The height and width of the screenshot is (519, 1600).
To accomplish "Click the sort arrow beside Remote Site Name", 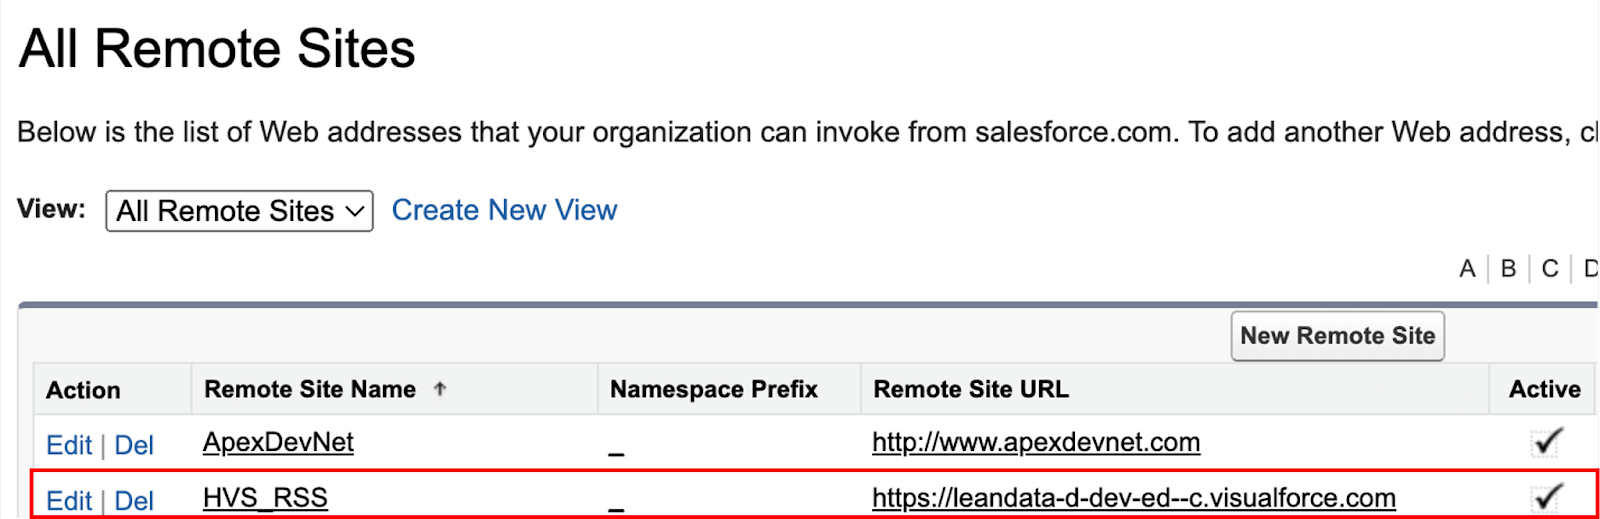I will (x=440, y=389).
